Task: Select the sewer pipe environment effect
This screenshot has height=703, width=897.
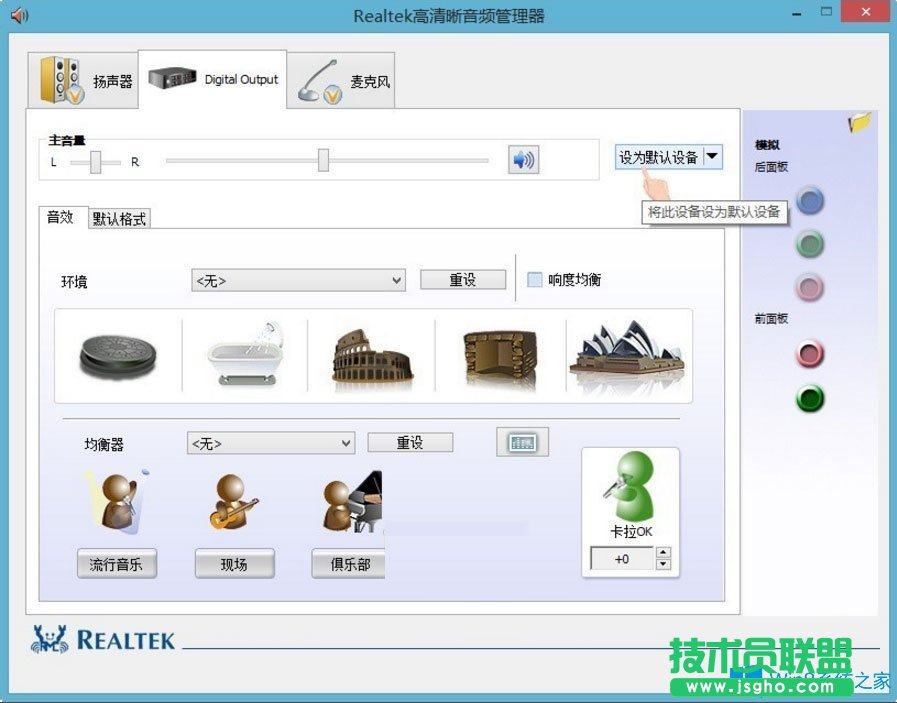Action: point(117,355)
